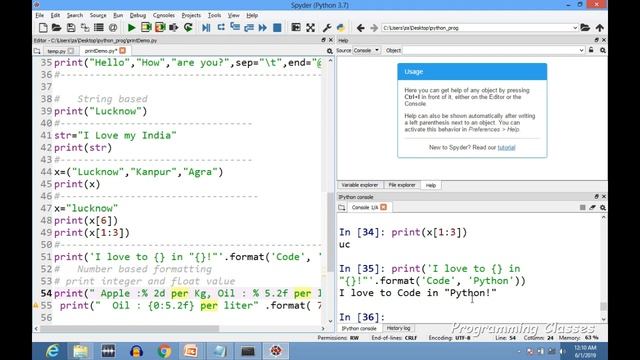Run current line debug step icon
The width and height of the screenshot is (640, 360).
(x=221, y=28)
